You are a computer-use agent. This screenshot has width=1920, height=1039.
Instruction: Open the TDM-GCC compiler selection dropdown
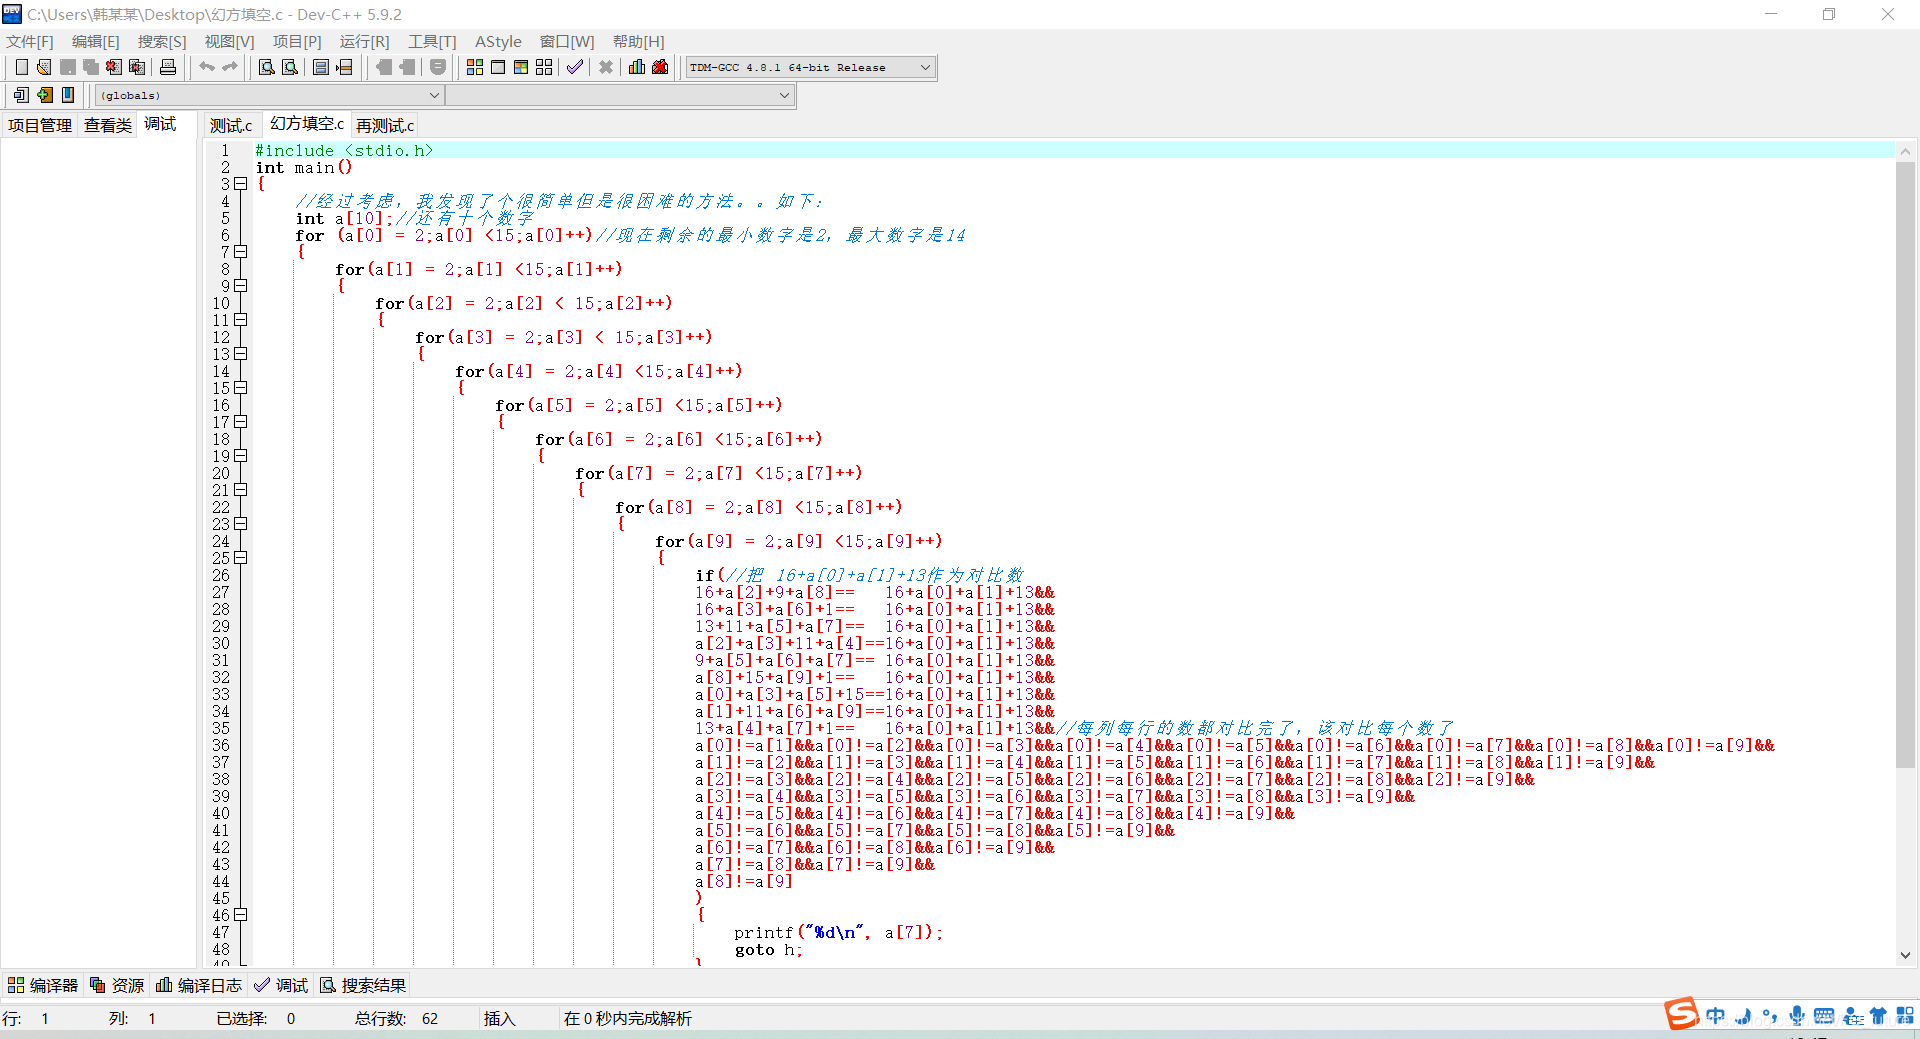810,67
